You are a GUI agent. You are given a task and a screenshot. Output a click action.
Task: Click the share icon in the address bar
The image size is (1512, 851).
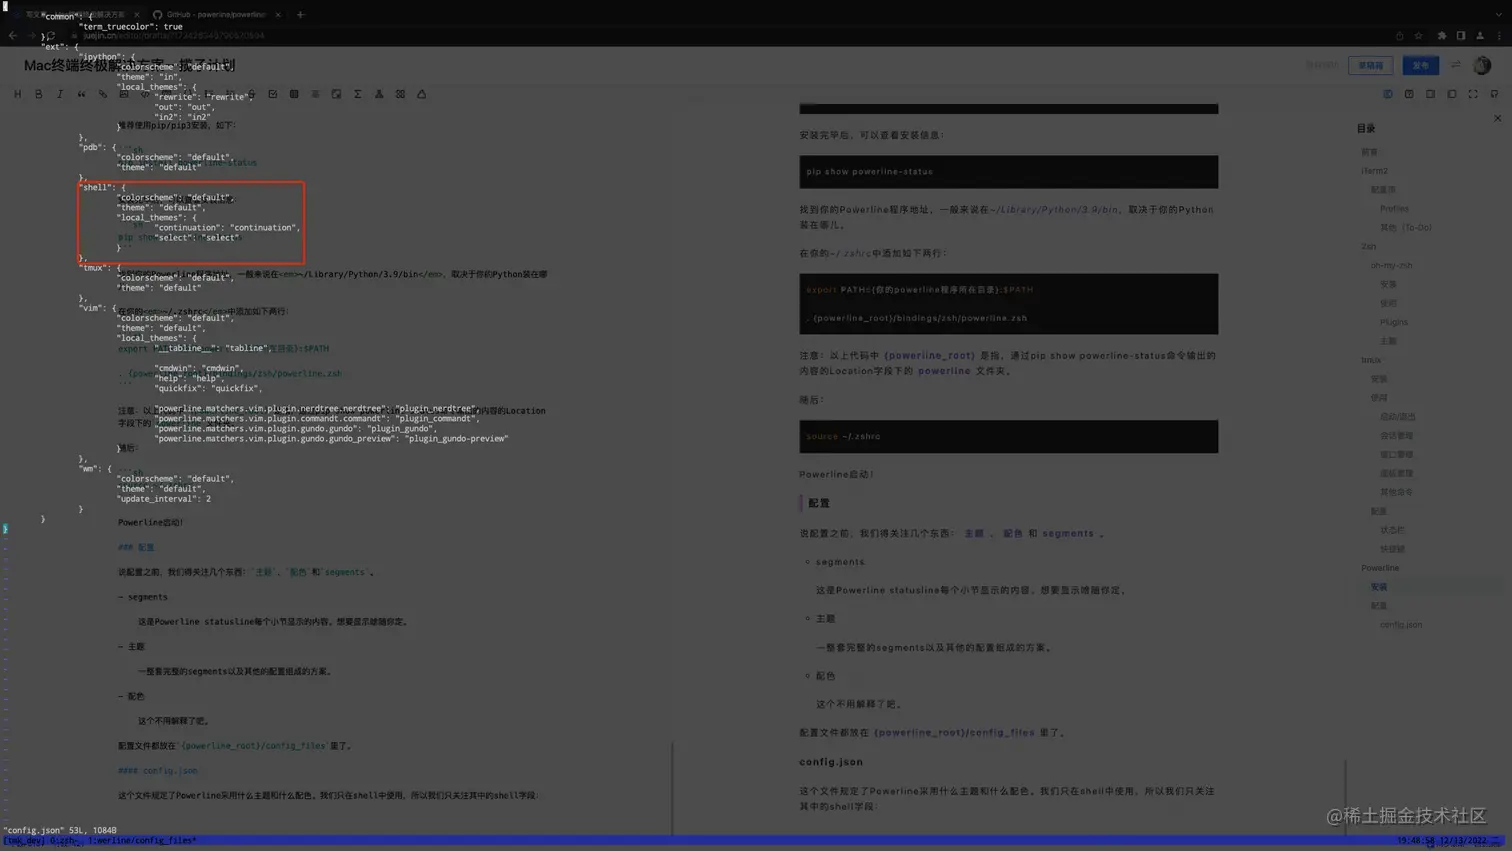(x=1399, y=35)
